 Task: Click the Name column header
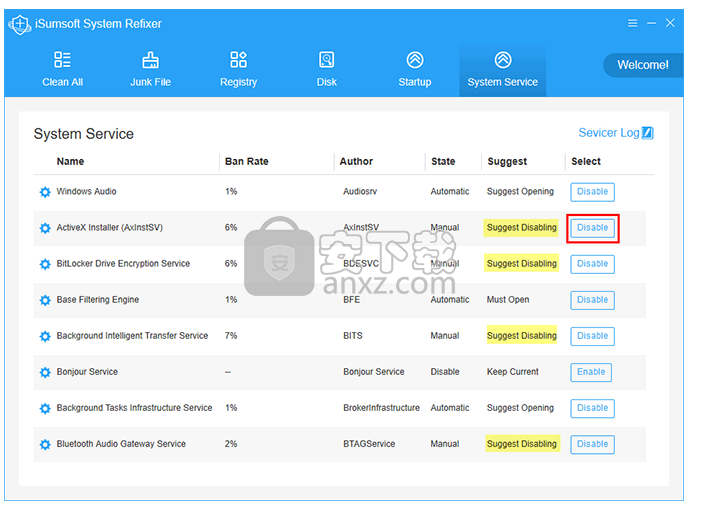pos(70,161)
